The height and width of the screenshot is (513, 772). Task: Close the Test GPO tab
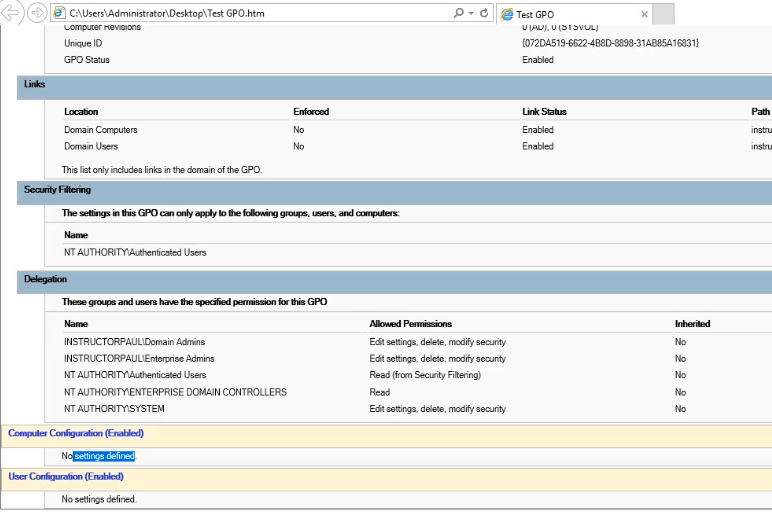[643, 15]
